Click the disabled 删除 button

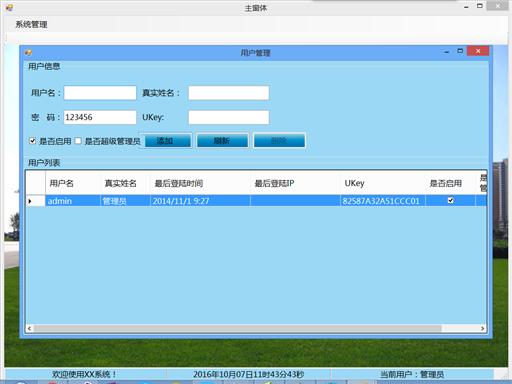tap(279, 141)
